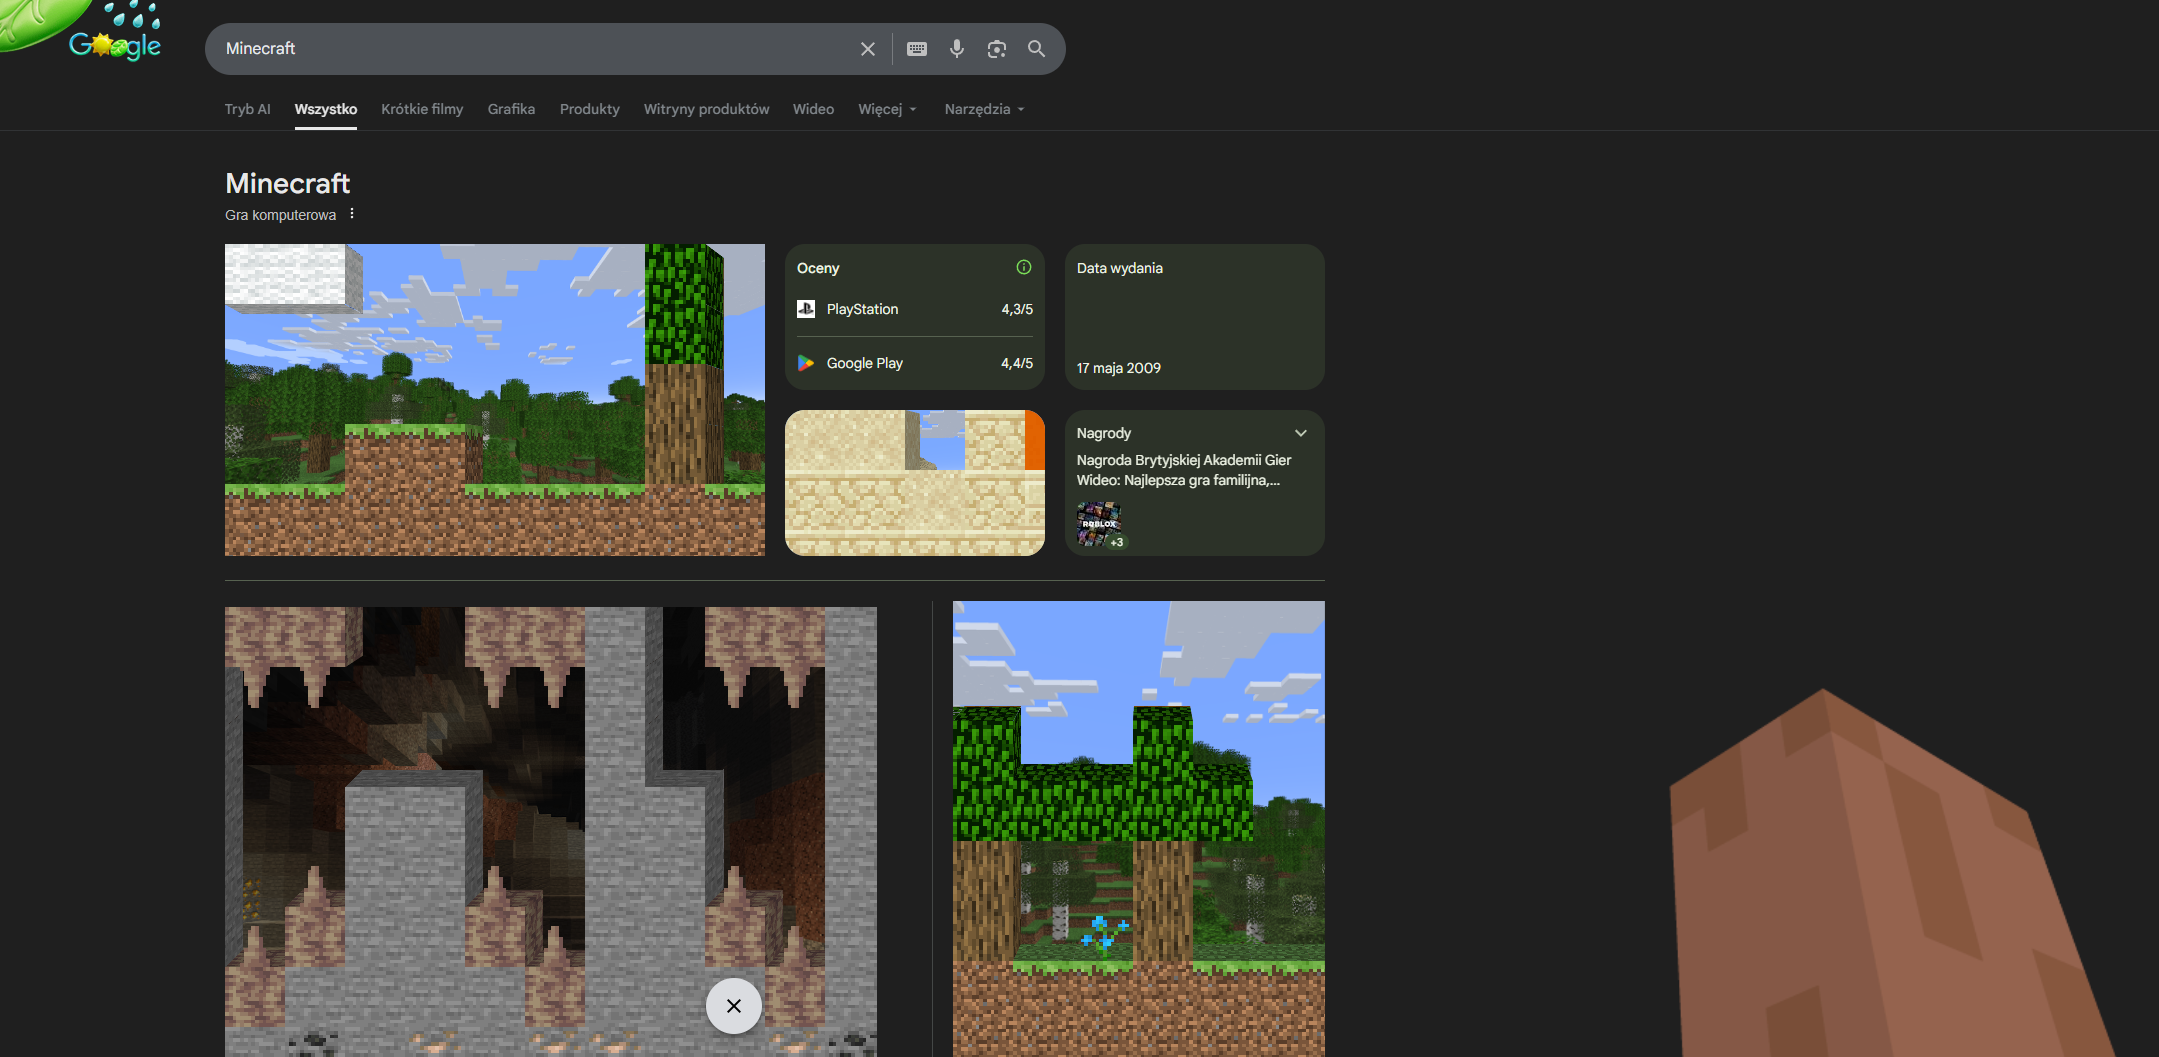Activate voice search with the microphone icon

coord(956,48)
